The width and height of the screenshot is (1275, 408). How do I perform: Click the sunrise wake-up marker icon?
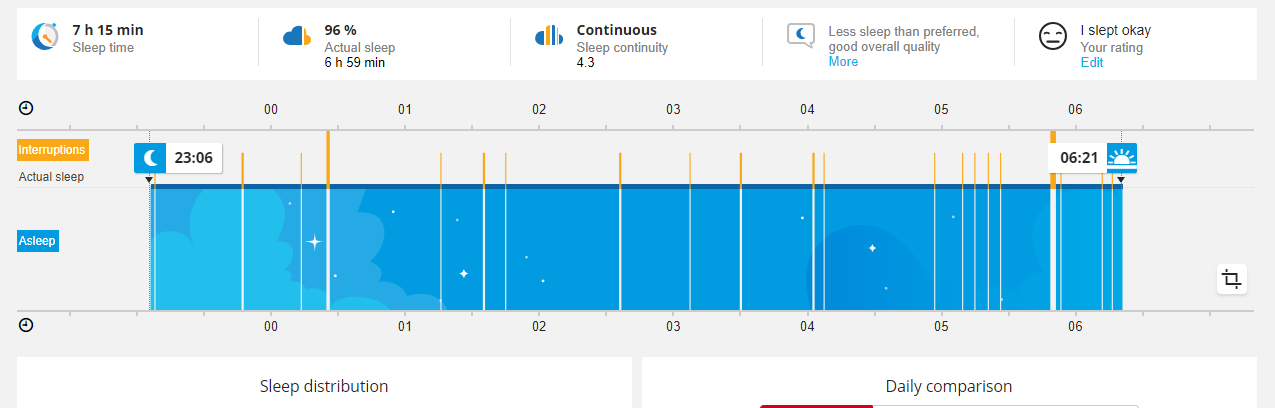1121,158
